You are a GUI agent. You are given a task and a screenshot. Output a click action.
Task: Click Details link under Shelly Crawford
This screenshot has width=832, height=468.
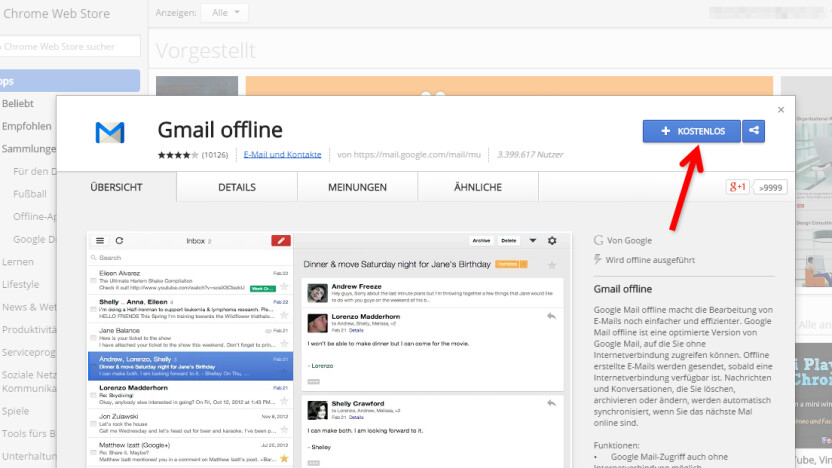coord(356,417)
